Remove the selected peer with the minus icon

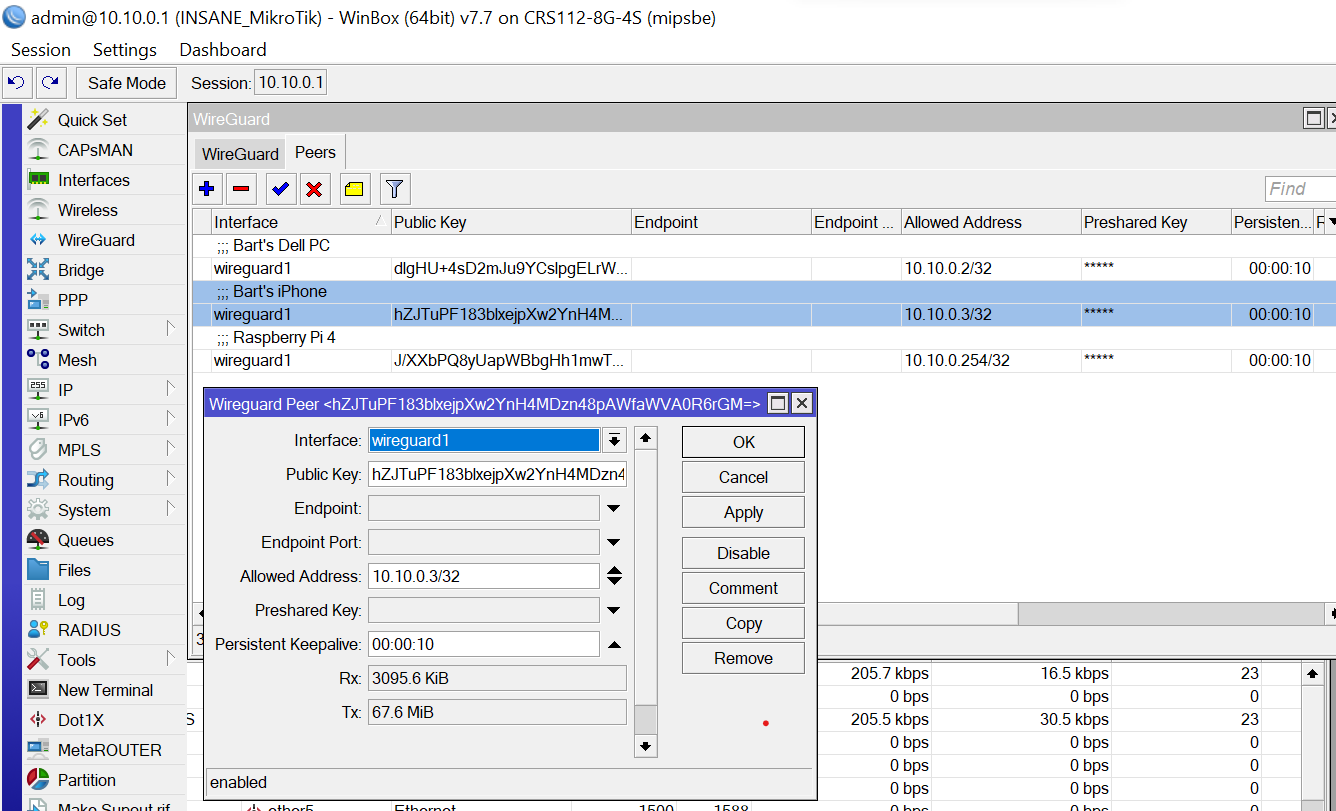pos(241,188)
